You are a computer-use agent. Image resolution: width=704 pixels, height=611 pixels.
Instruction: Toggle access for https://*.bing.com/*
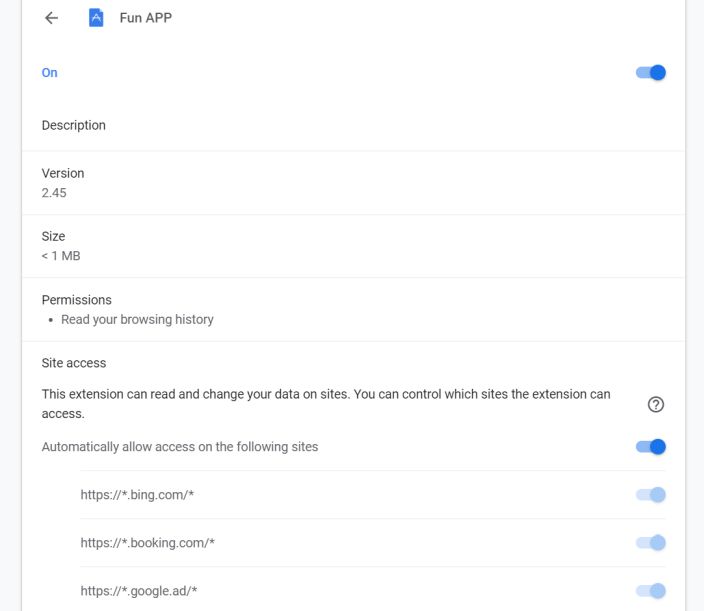pyautogui.click(x=651, y=495)
